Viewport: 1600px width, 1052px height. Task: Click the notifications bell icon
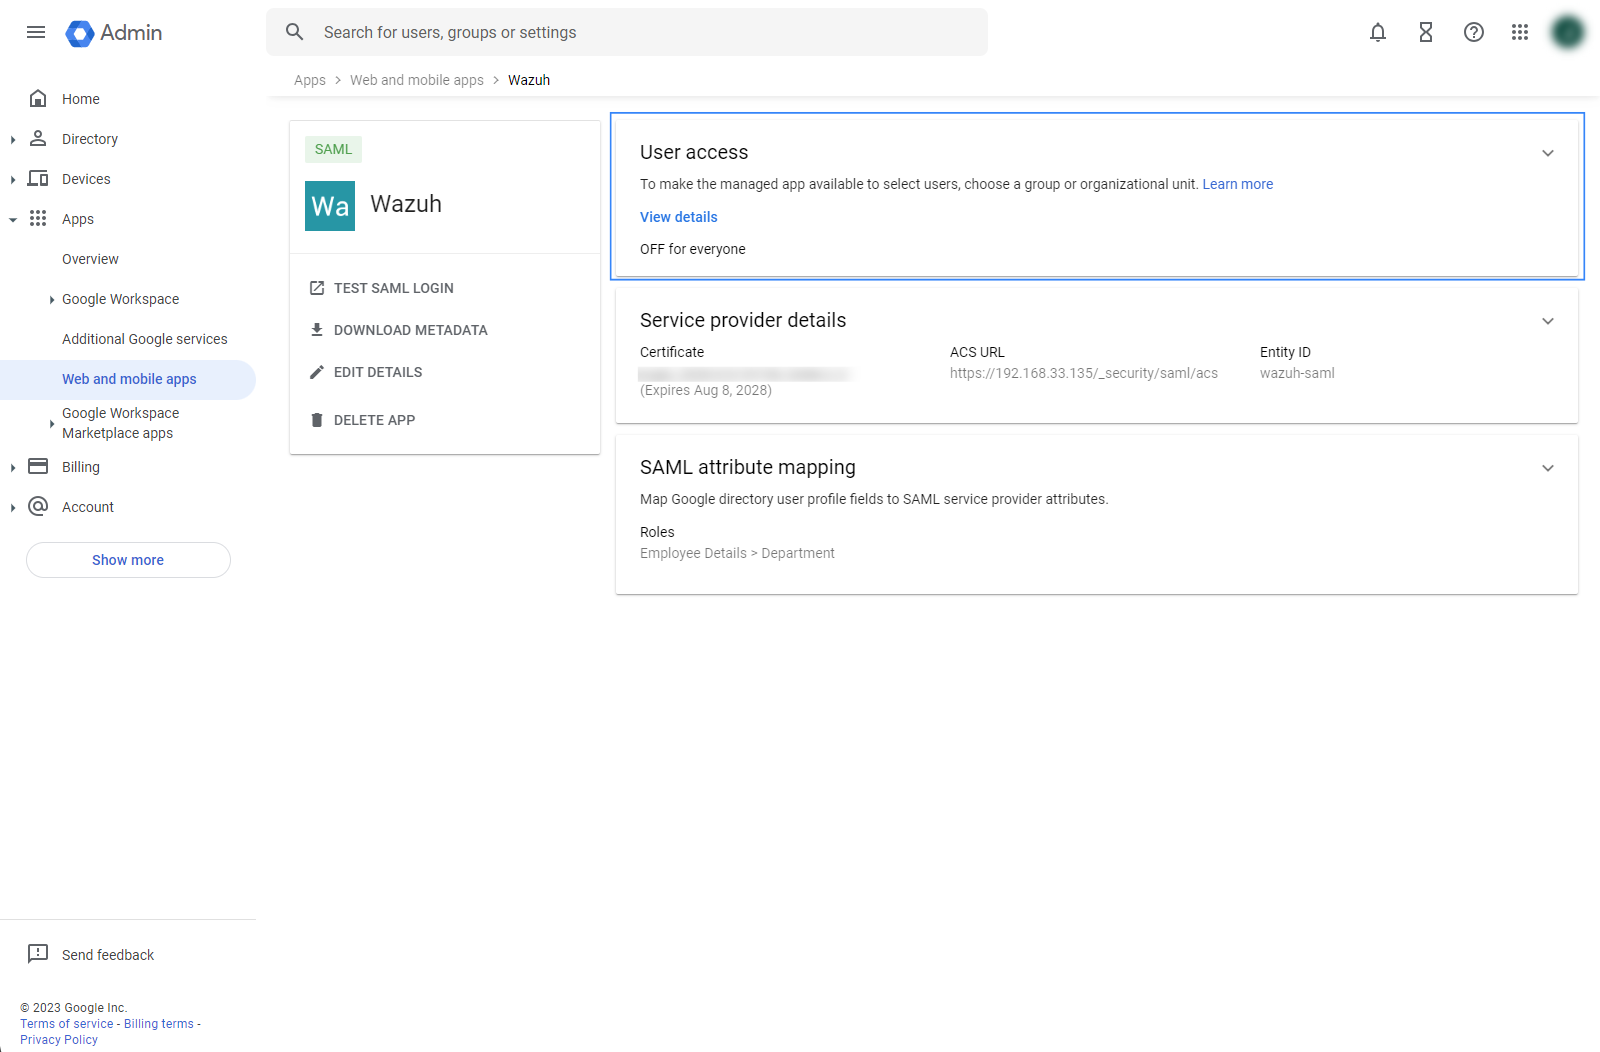(1378, 32)
